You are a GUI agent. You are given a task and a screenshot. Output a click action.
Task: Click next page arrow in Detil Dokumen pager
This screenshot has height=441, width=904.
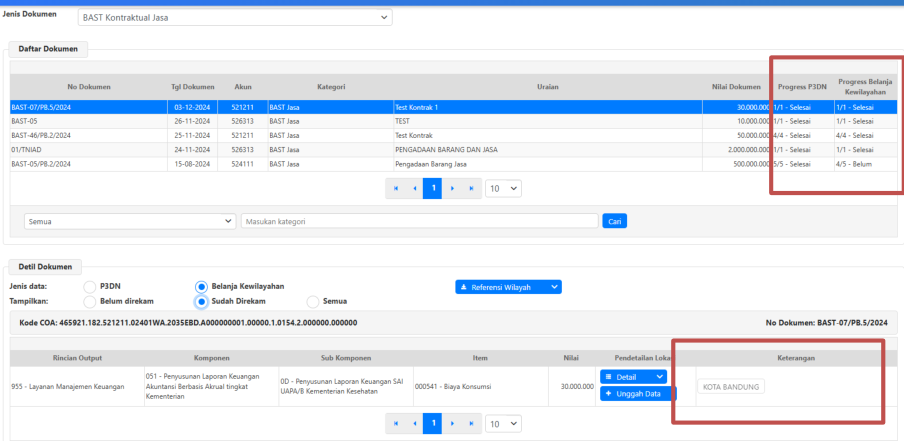pos(451,424)
